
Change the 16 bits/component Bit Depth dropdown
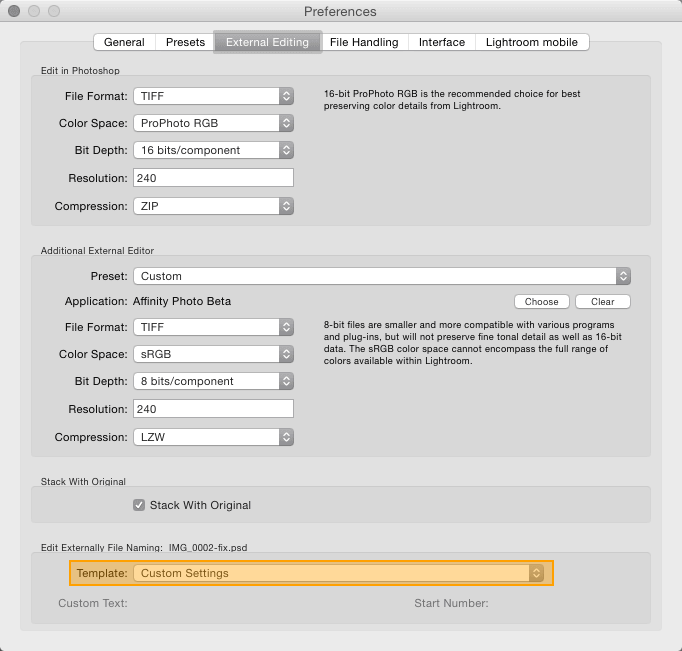click(214, 150)
